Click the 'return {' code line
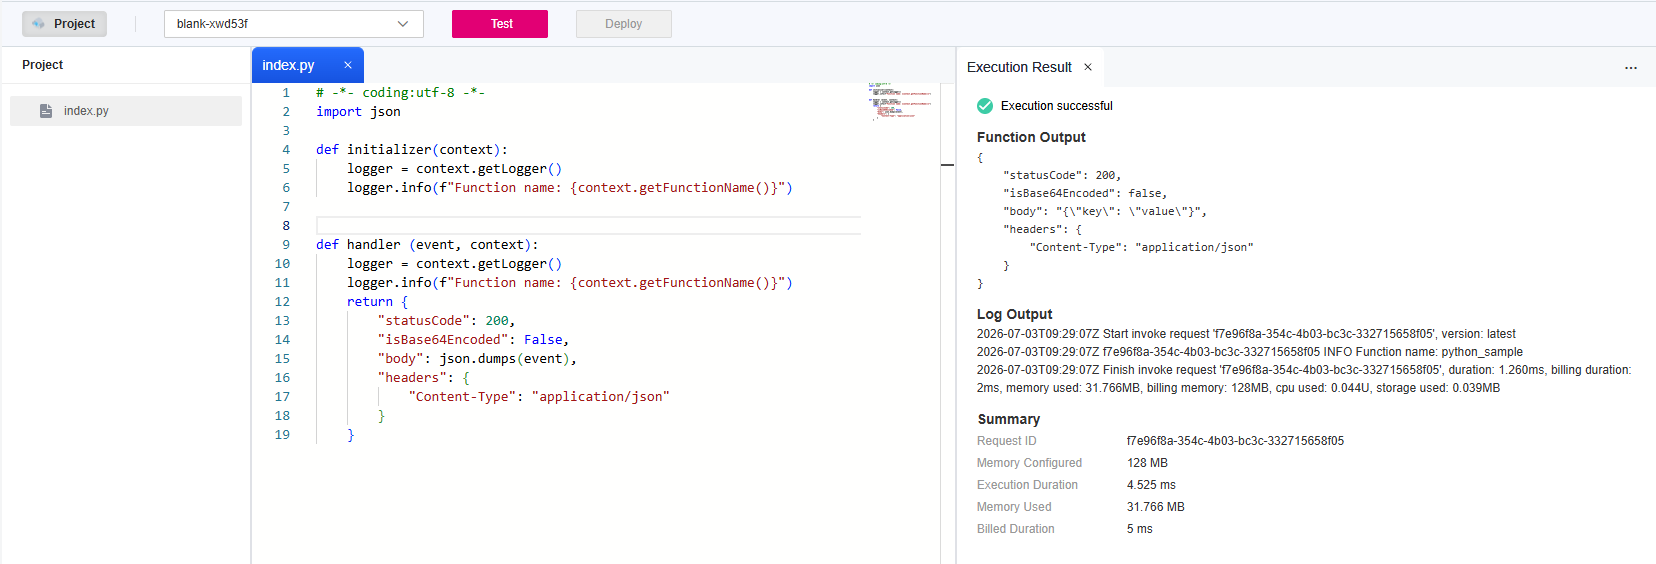The height and width of the screenshot is (564, 1656). coord(378,302)
